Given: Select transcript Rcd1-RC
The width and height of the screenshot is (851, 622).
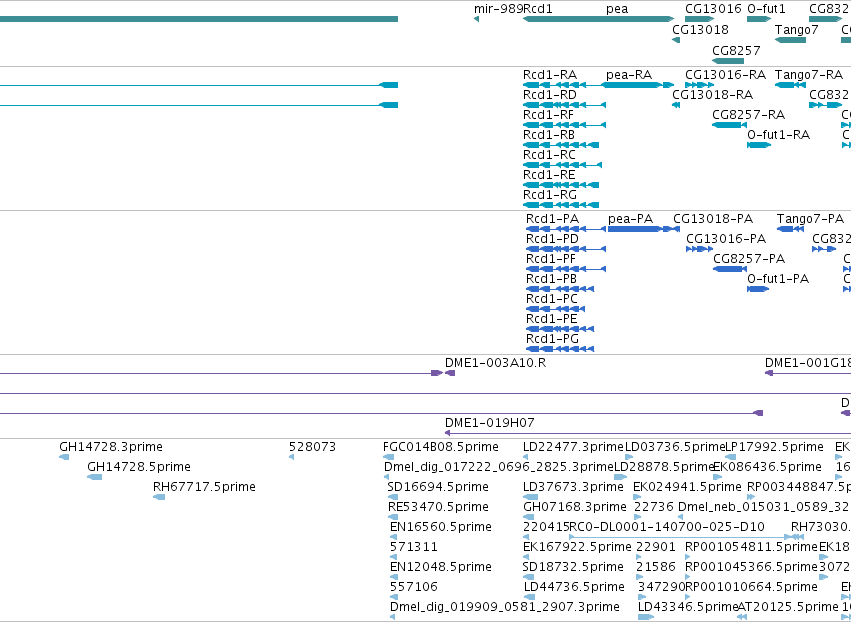Looking at the screenshot, I should coord(549,155).
